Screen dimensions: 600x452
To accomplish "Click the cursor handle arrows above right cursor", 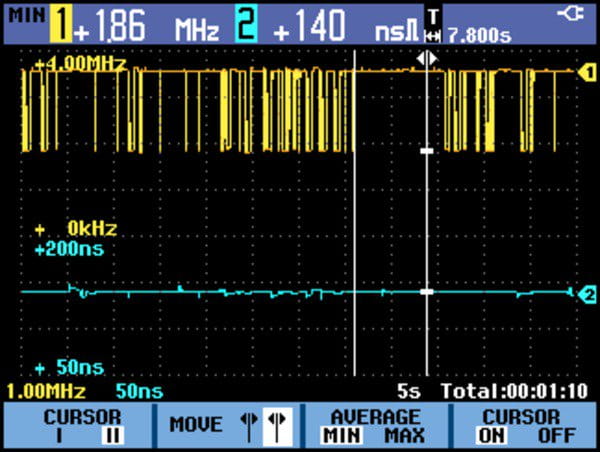I will click(427, 59).
